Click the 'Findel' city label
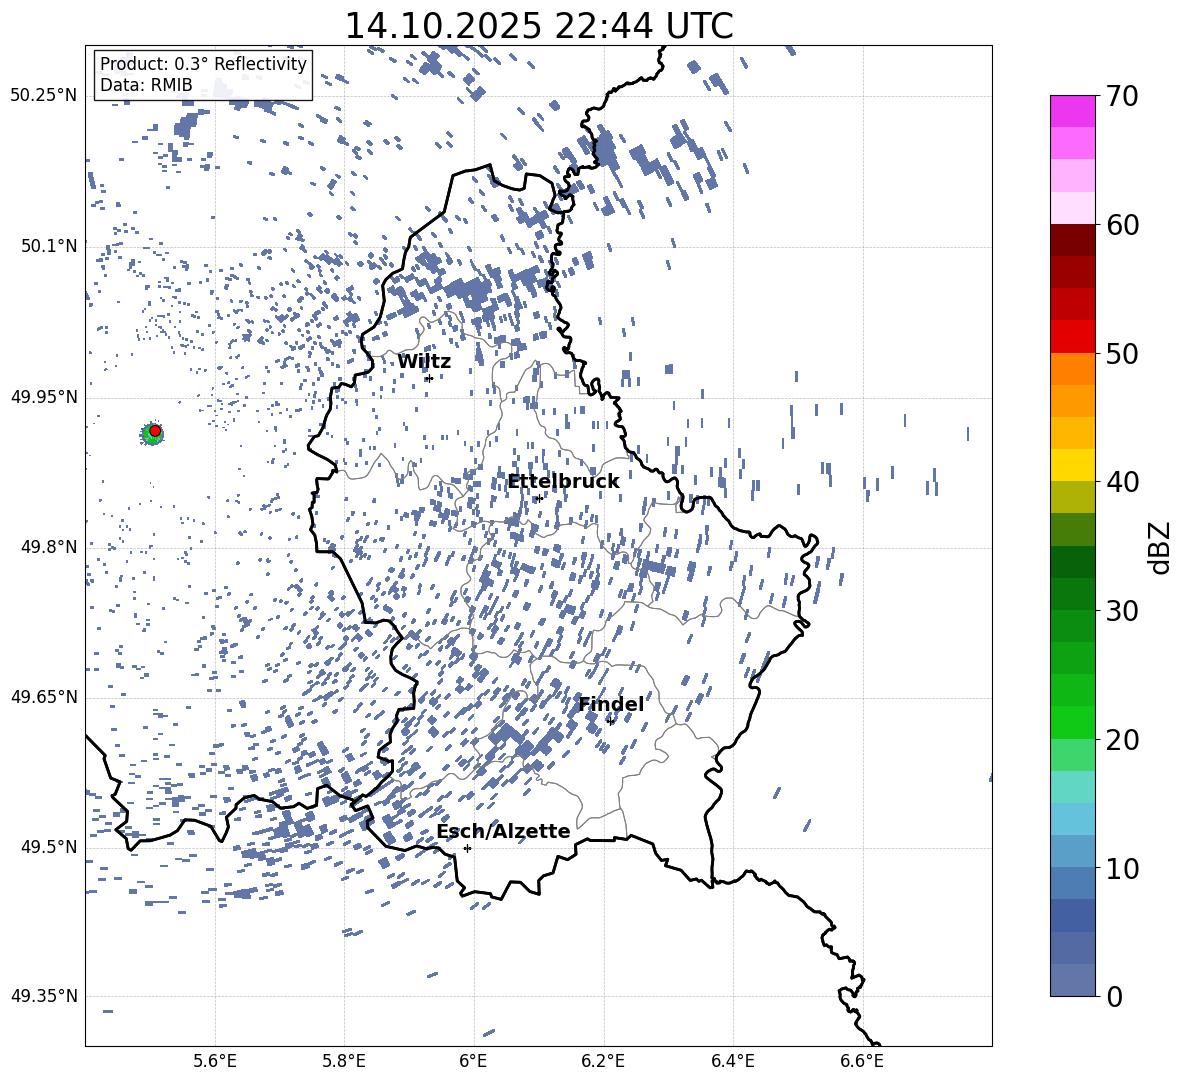Screen dimensions: 1184x1081 tap(611, 704)
